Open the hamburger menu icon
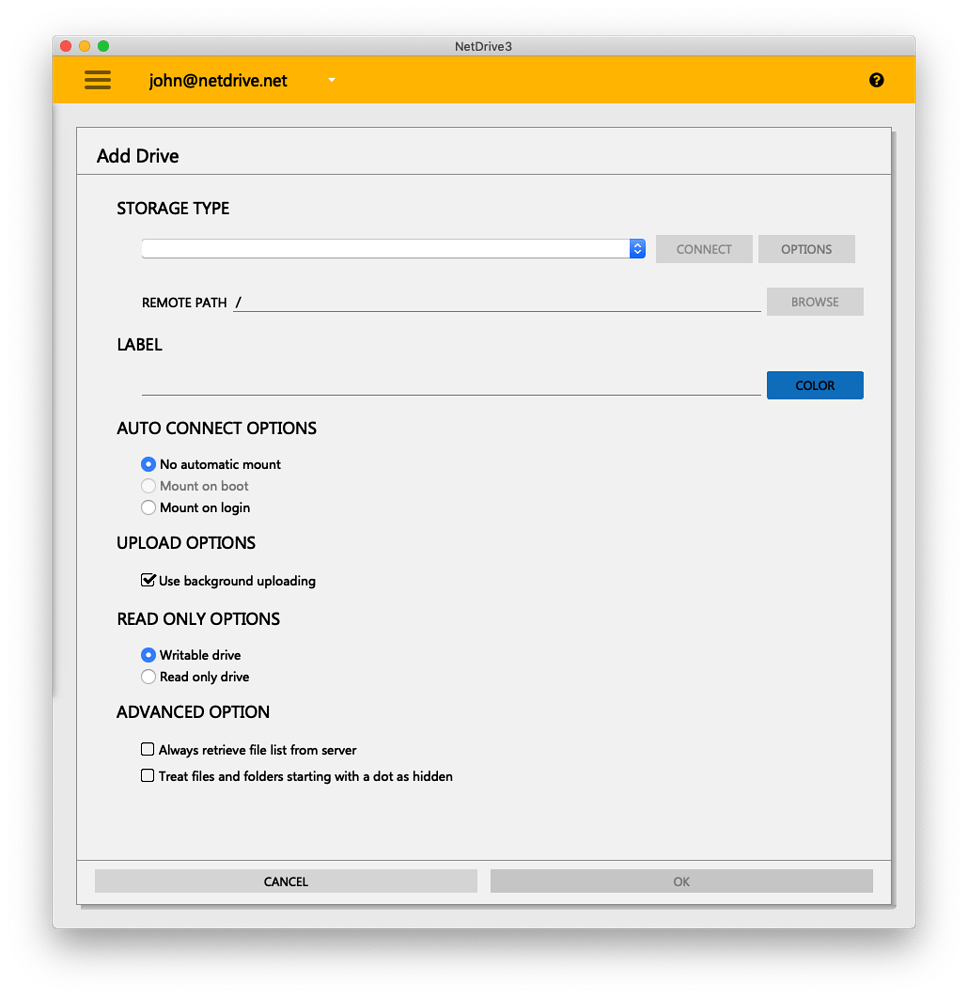Image resolution: width=968 pixels, height=998 pixels. click(97, 80)
